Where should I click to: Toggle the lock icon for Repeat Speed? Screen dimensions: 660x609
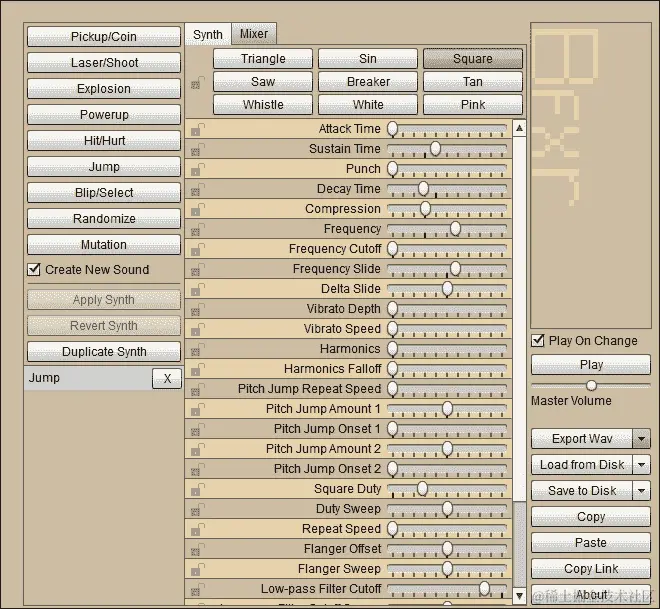197,529
